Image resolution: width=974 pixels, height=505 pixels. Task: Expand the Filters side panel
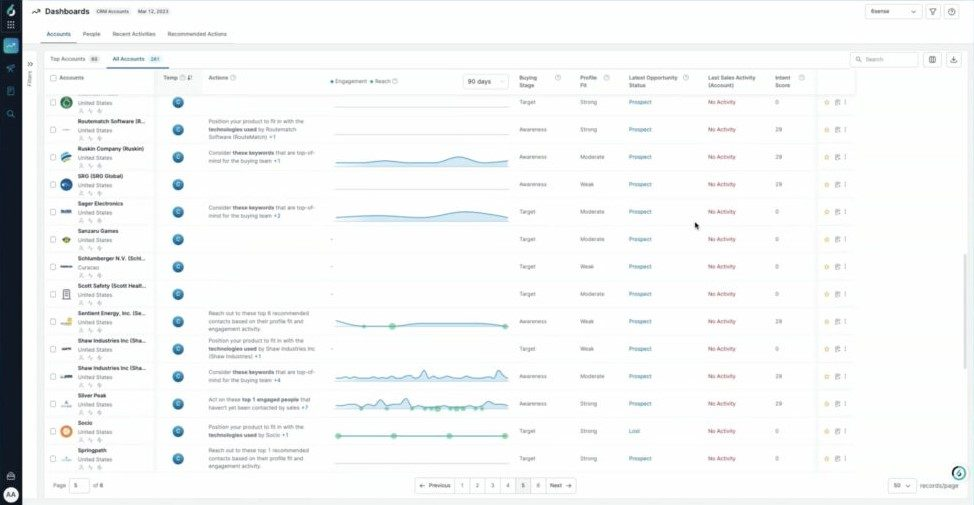[30, 64]
